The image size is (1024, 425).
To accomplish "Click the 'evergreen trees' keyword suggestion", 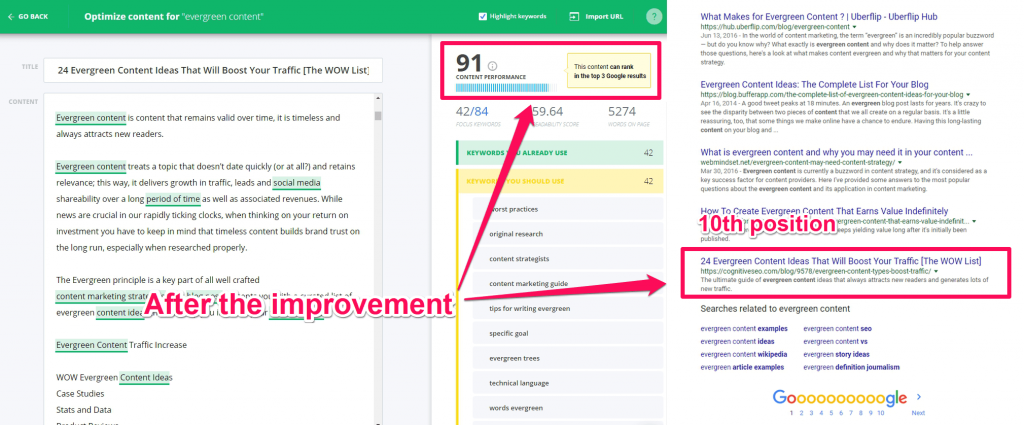I will (568, 358).
